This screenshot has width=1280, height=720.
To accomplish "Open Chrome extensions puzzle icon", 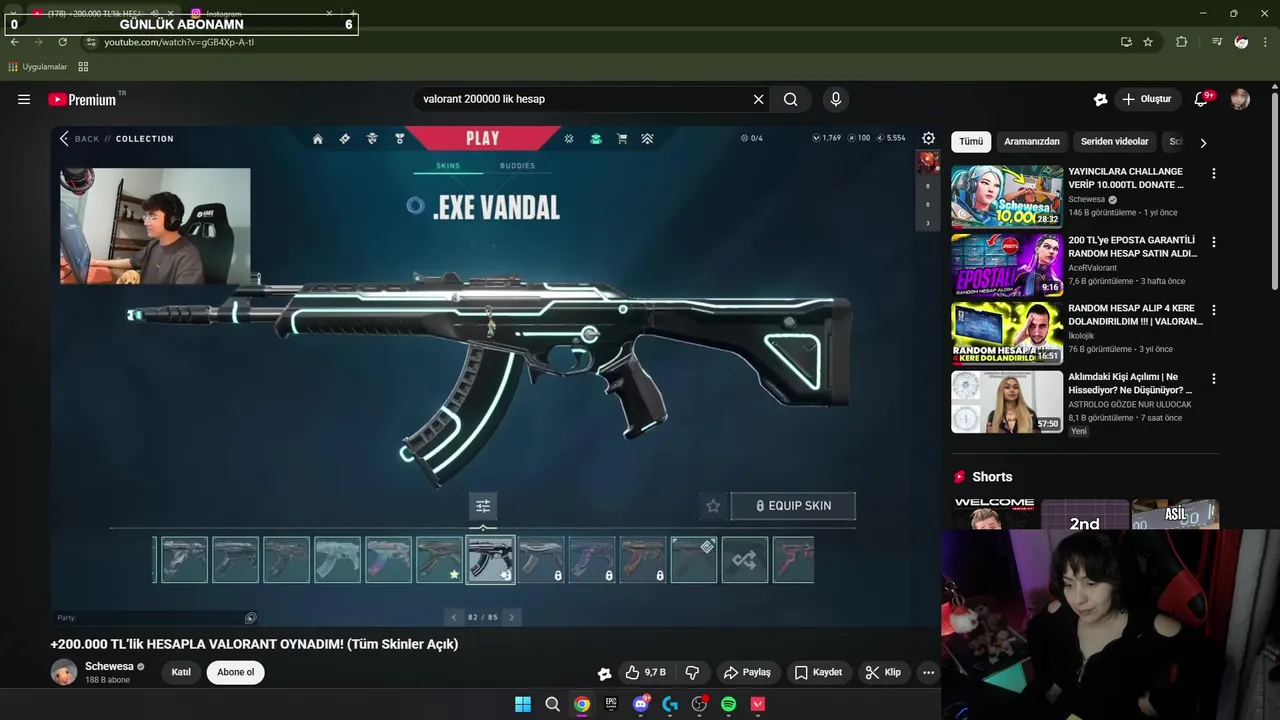I will coord(1181,42).
